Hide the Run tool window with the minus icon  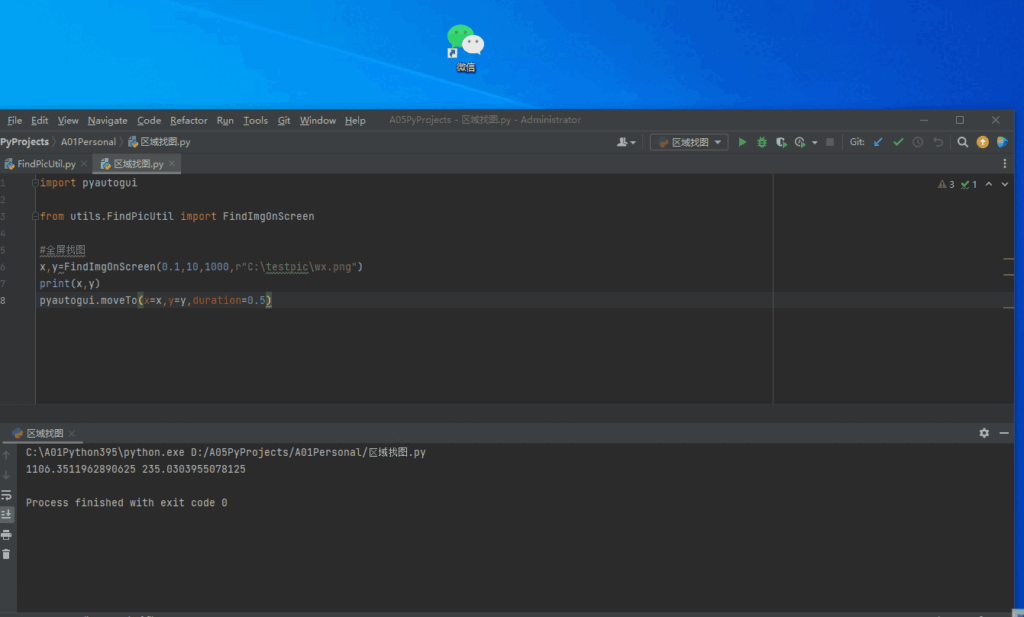tap(1004, 433)
